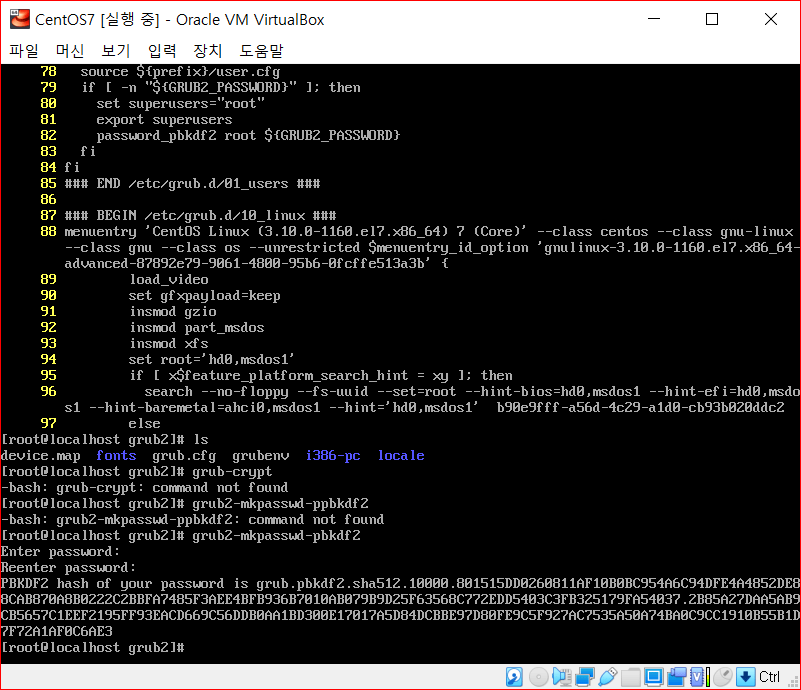The image size is (801, 690).
Task: Click the hard disk activity status icon
Action: 514,677
